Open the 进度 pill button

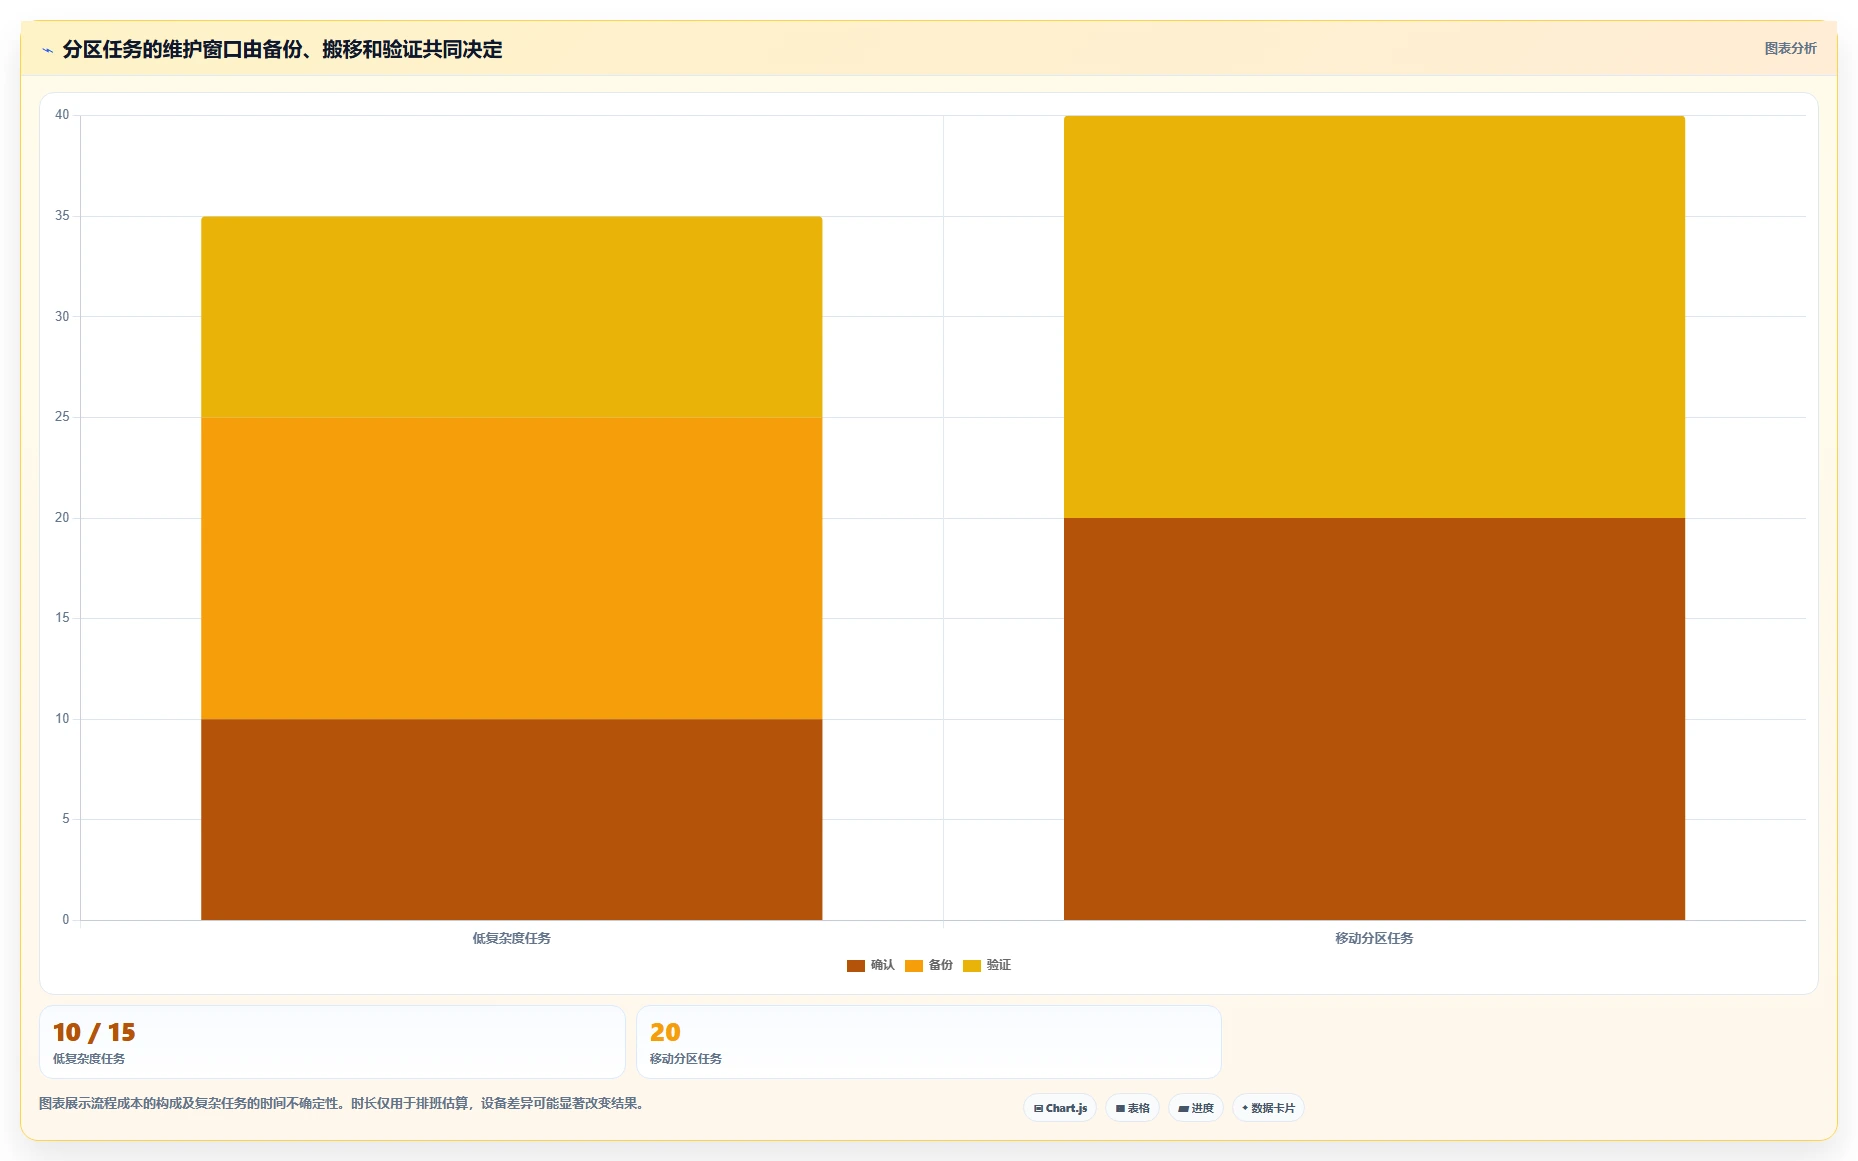pos(1196,1108)
